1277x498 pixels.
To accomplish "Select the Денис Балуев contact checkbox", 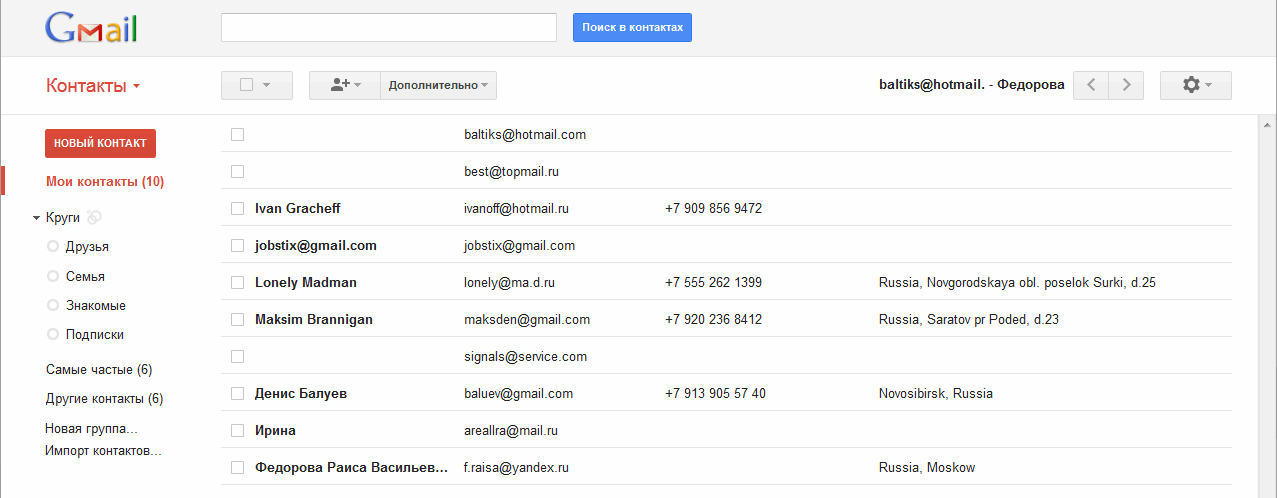I will point(238,394).
